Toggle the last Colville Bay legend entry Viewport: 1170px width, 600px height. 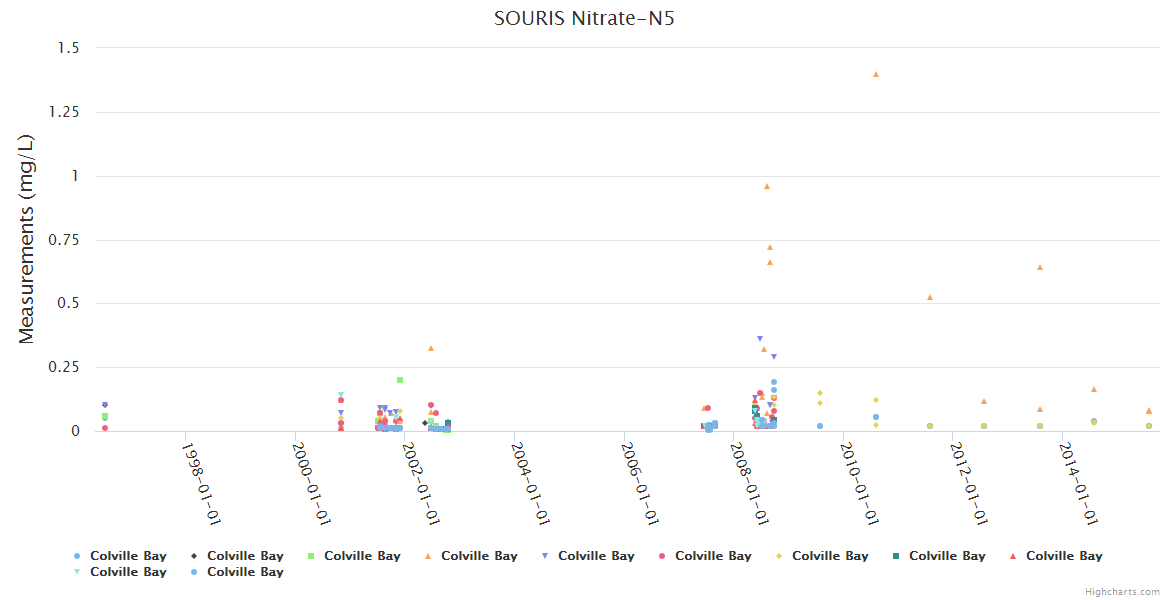245,572
